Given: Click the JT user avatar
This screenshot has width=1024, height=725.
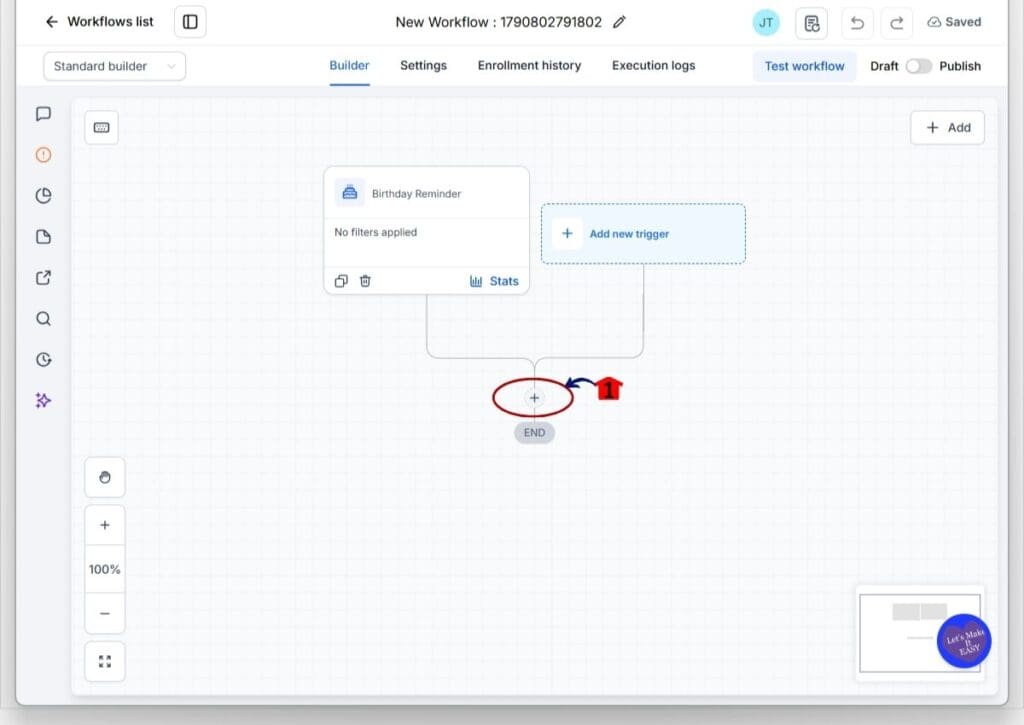Looking at the screenshot, I should point(766,22).
